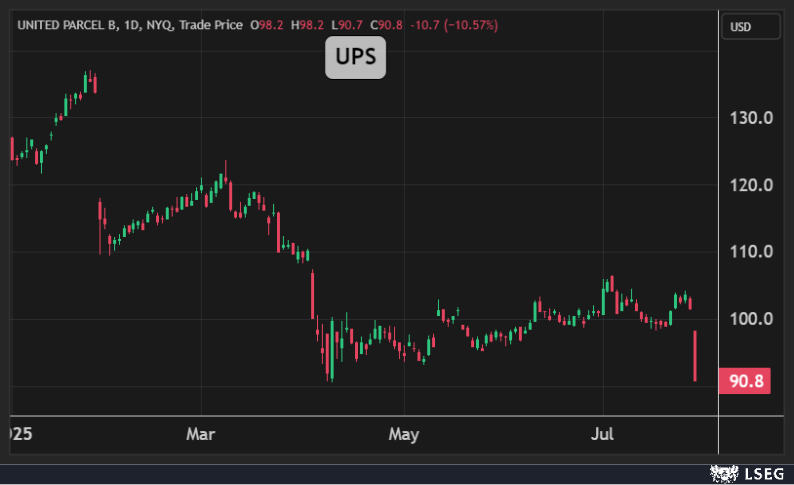Click the 100.0 price axis label
The width and height of the screenshot is (794, 485).
pos(752,319)
